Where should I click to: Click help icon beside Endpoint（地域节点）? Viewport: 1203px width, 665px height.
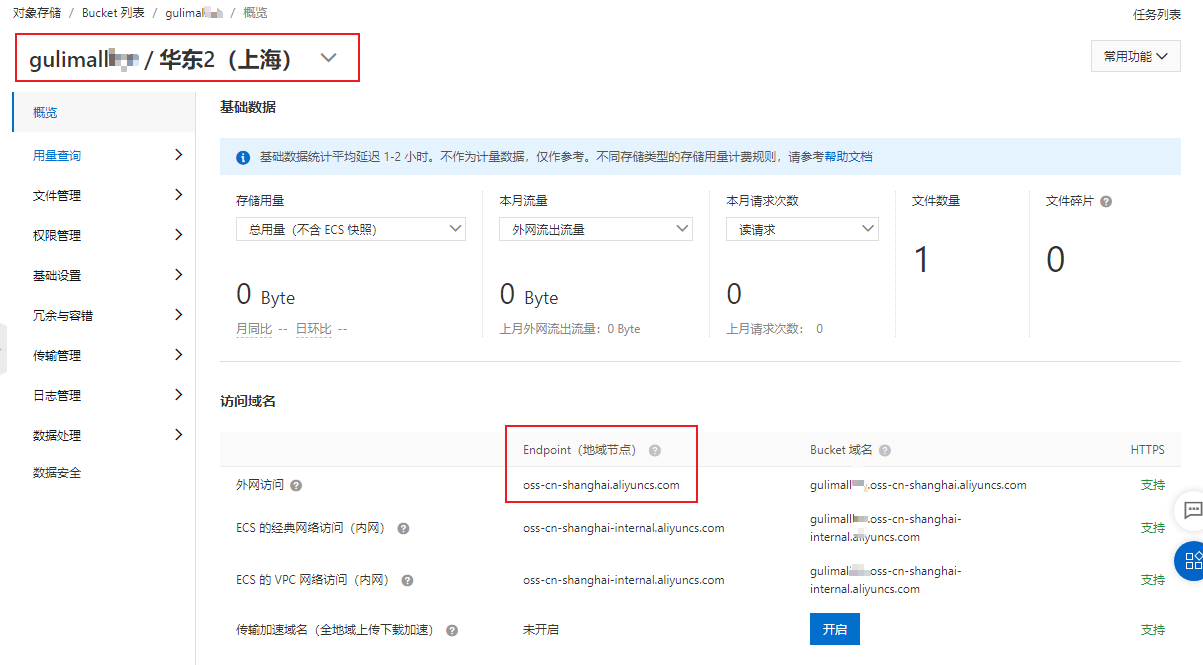655,451
